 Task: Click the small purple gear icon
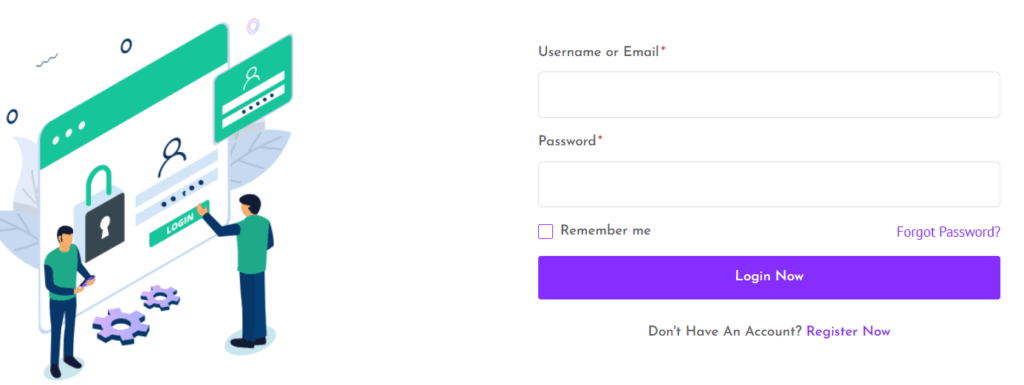tap(161, 297)
